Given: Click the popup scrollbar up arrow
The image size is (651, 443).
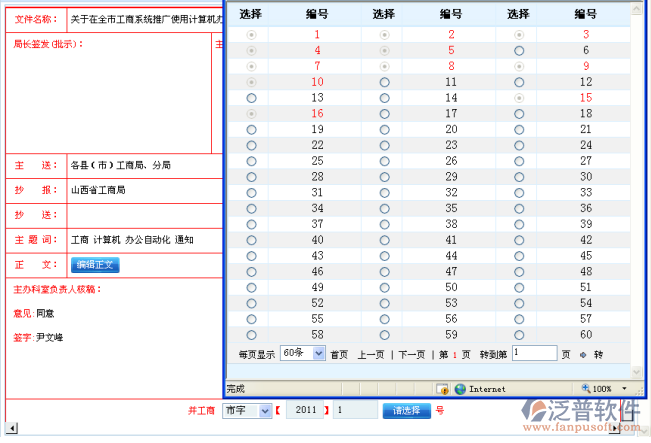Looking at the screenshot, I should click(x=636, y=8).
